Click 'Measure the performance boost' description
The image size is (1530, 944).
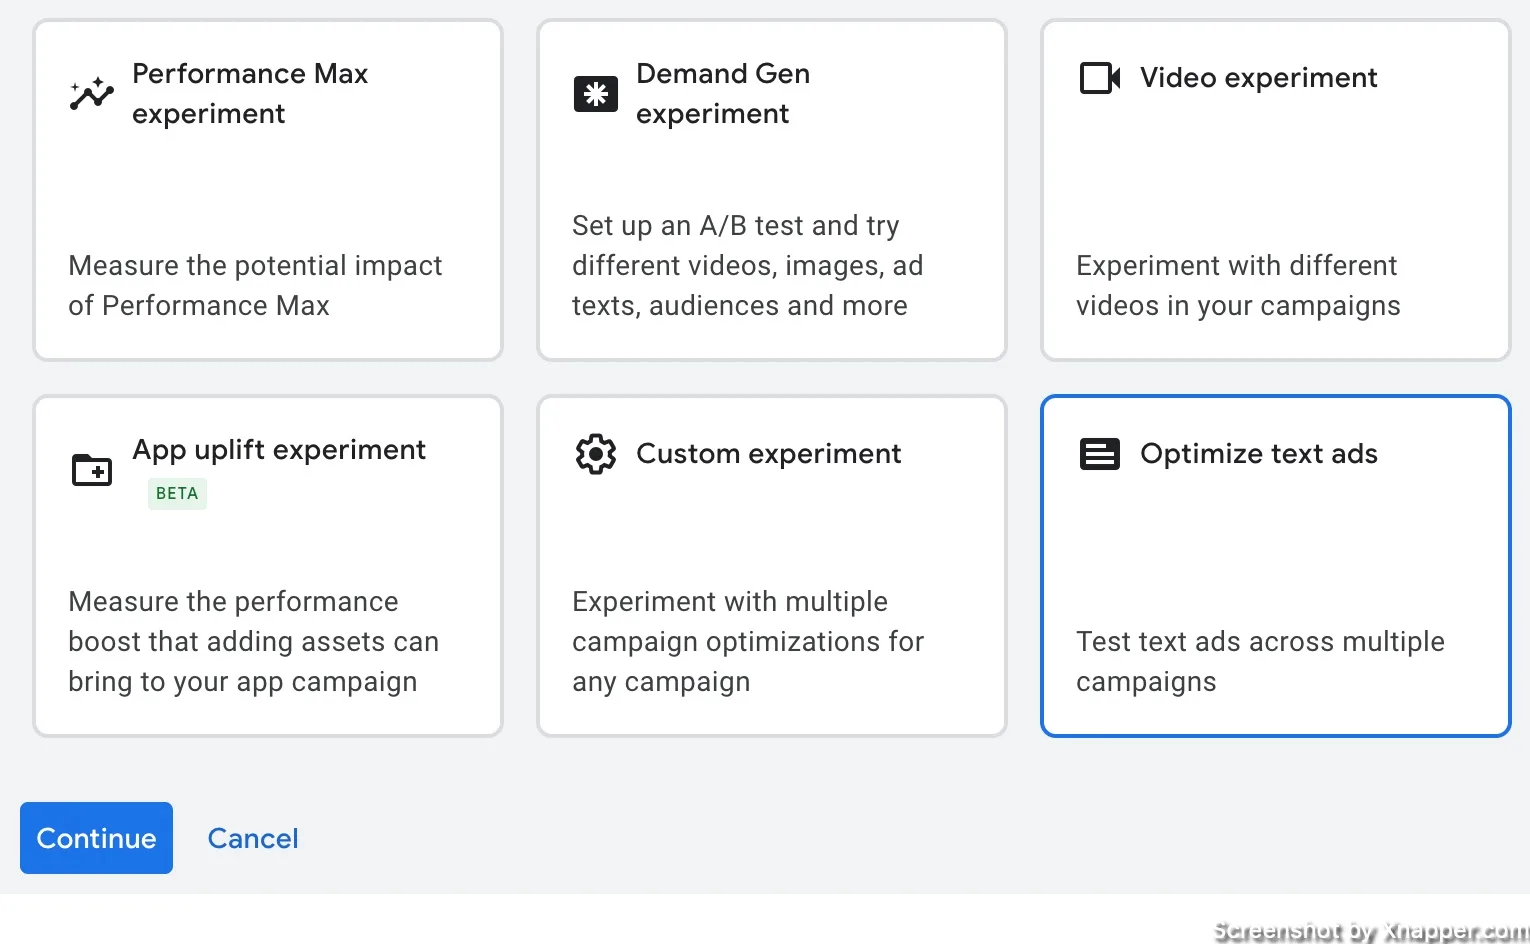253,641
